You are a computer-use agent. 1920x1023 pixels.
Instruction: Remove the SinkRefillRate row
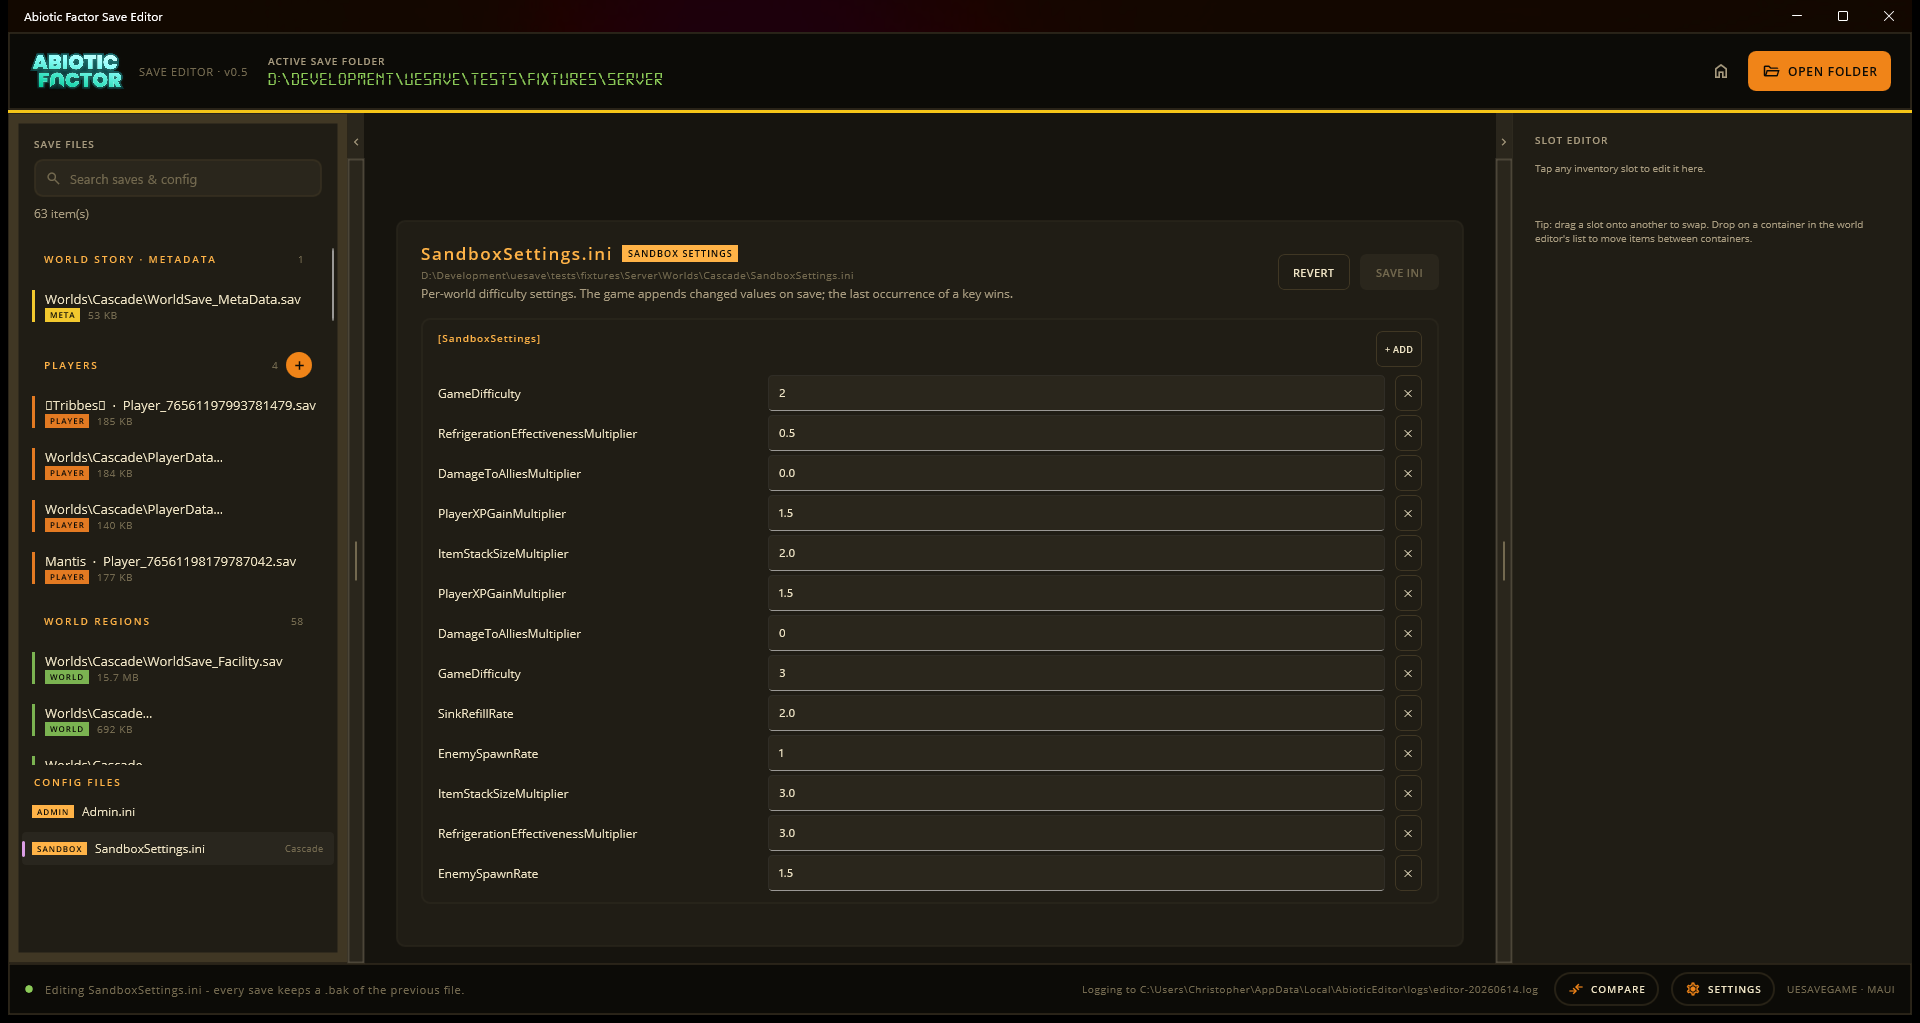coord(1408,713)
